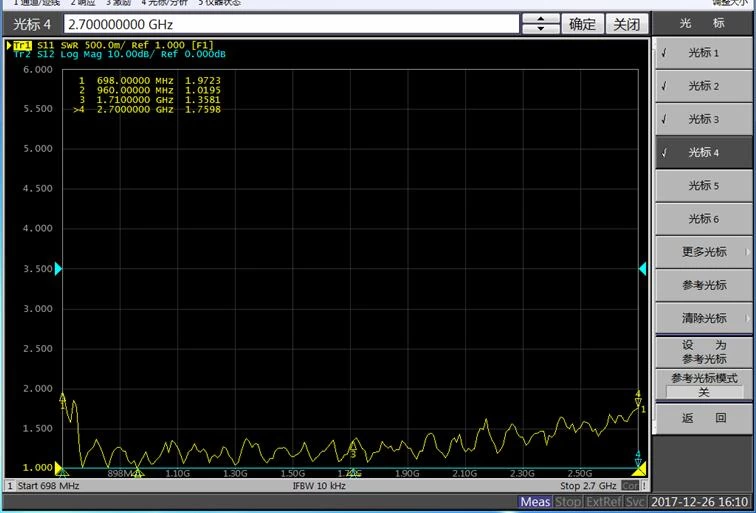756x513 pixels.
Task: Toggle the 光标 2 softkey
Action: click(x=703, y=86)
